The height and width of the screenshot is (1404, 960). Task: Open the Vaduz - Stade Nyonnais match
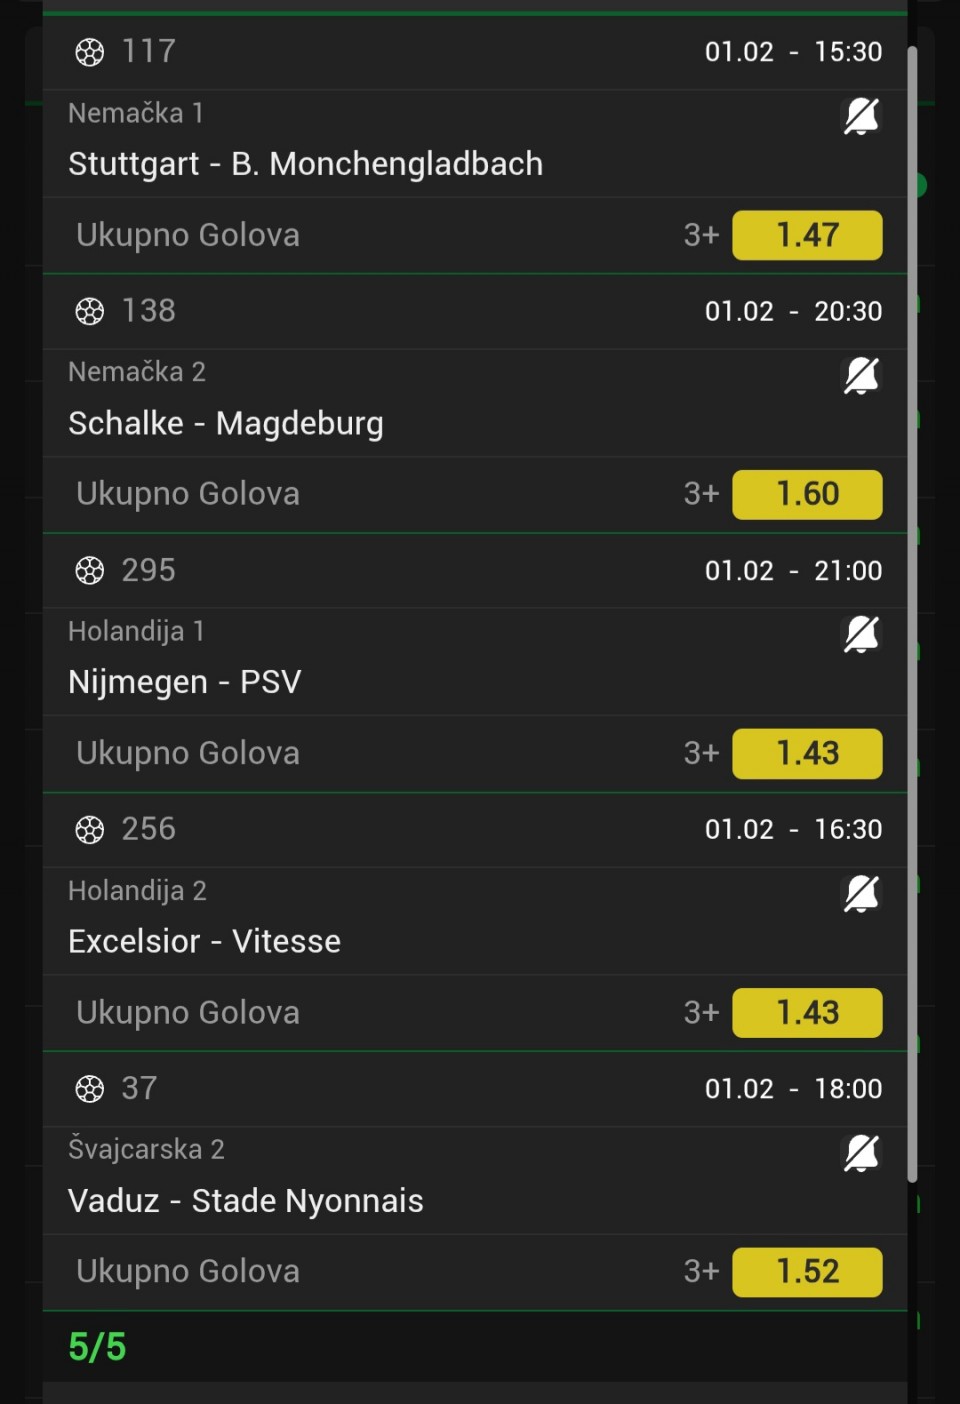[246, 1200]
